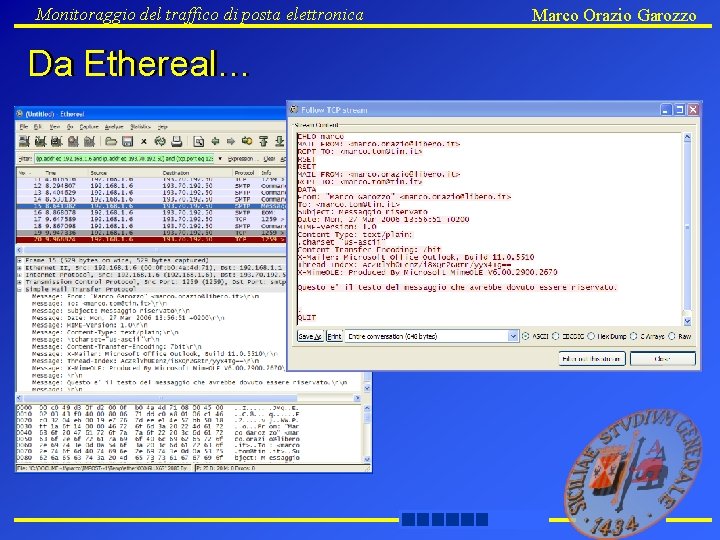720x540 pixels.
Task: Click the Save As button
Action: [x=310, y=336]
